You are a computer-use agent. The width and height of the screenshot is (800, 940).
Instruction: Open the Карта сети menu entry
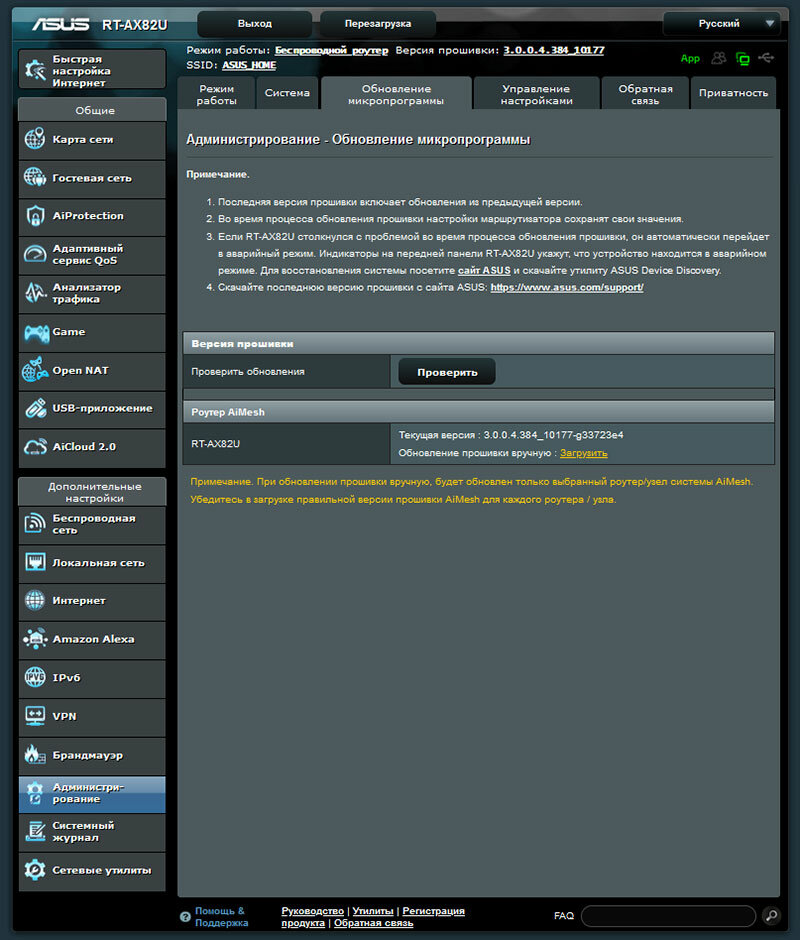(x=92, y=140)
